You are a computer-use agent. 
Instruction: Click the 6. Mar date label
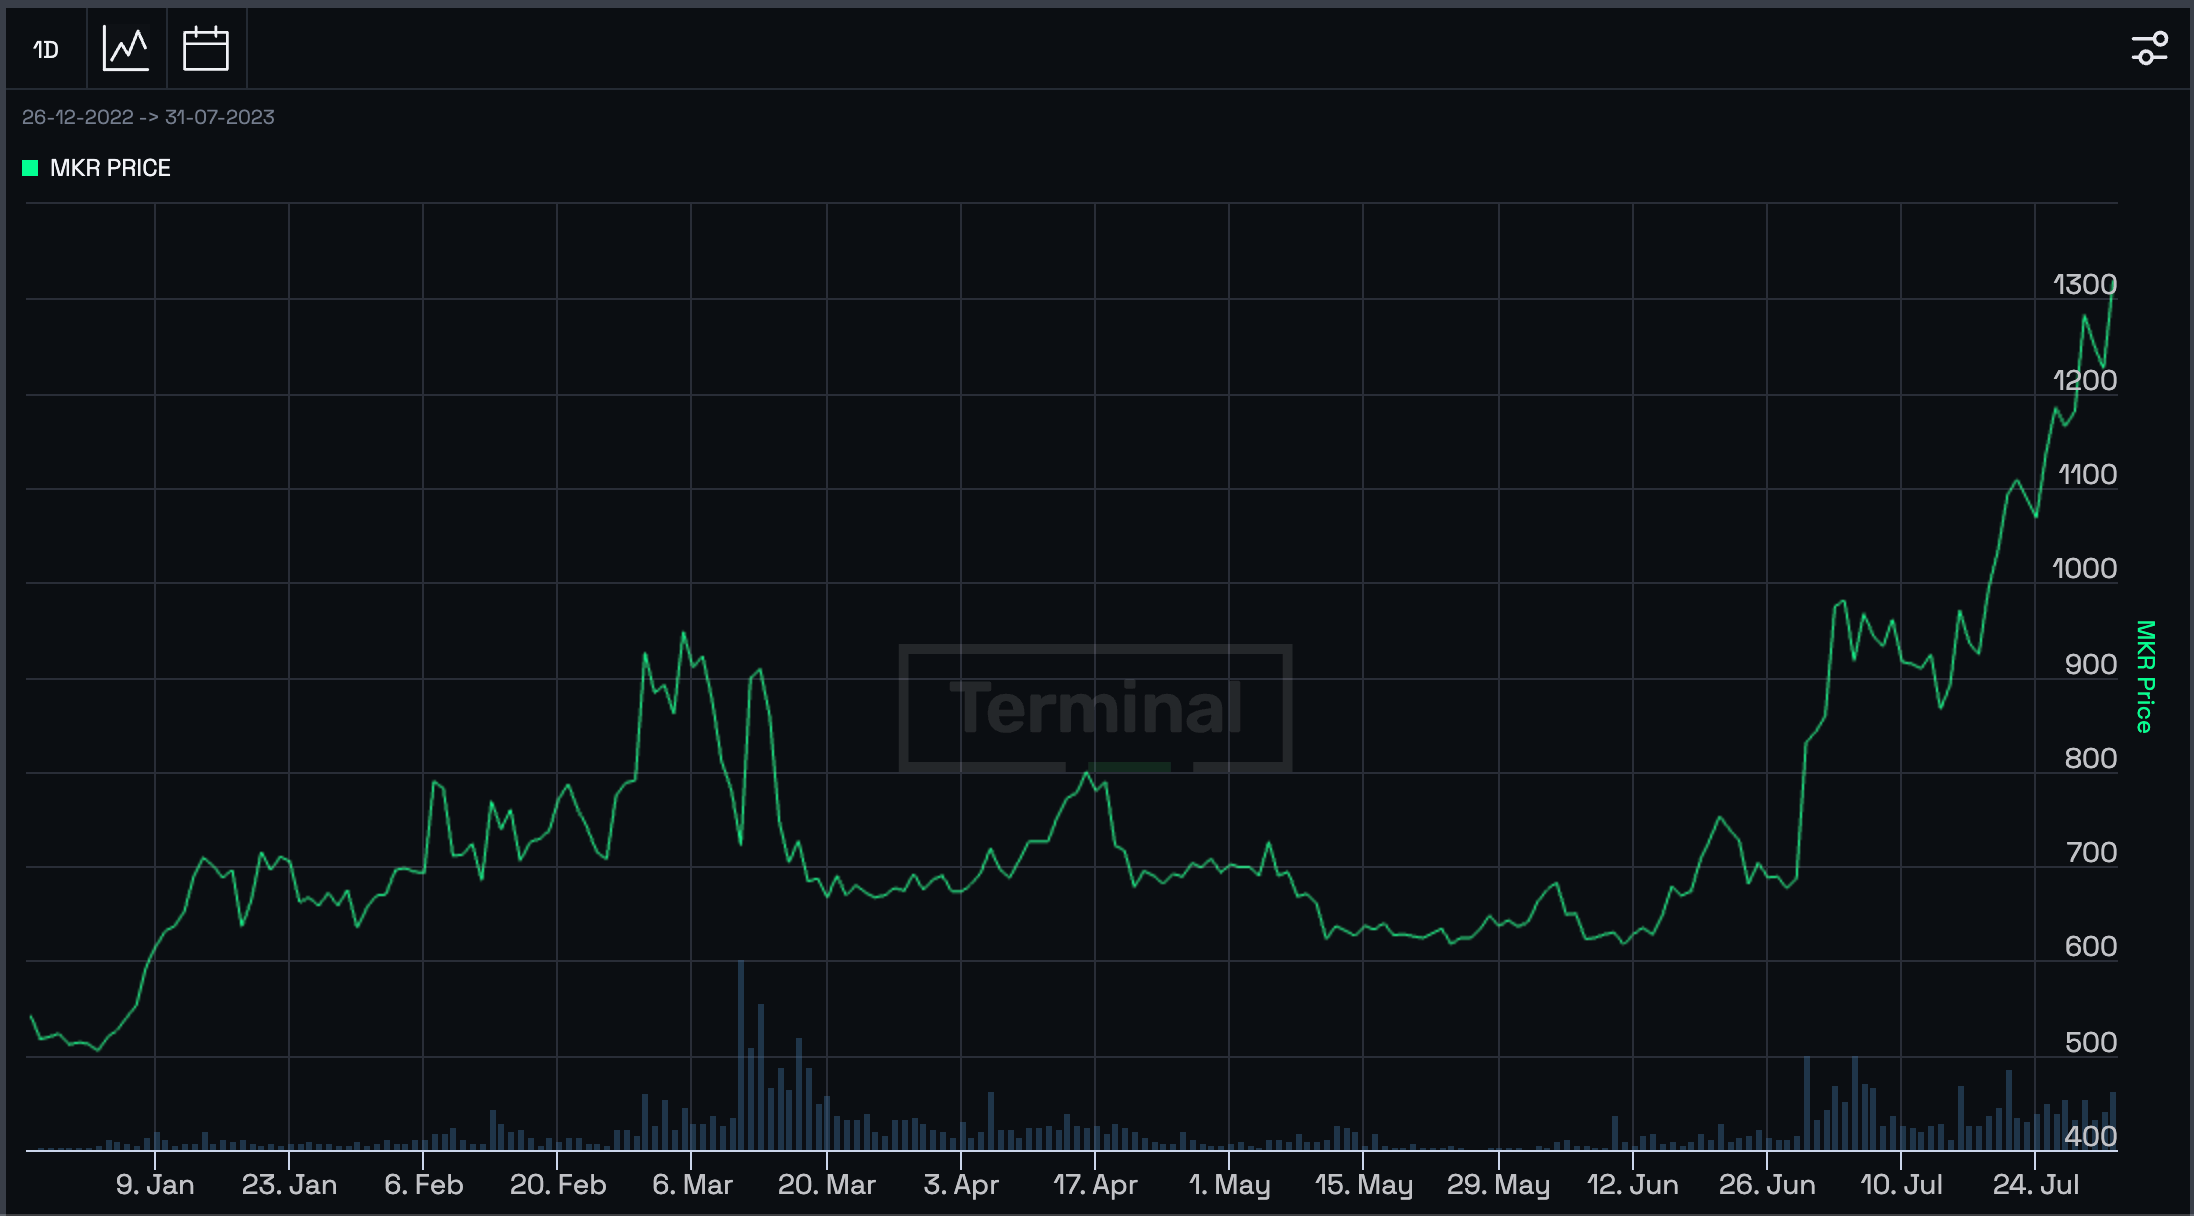coord(692,1185)
